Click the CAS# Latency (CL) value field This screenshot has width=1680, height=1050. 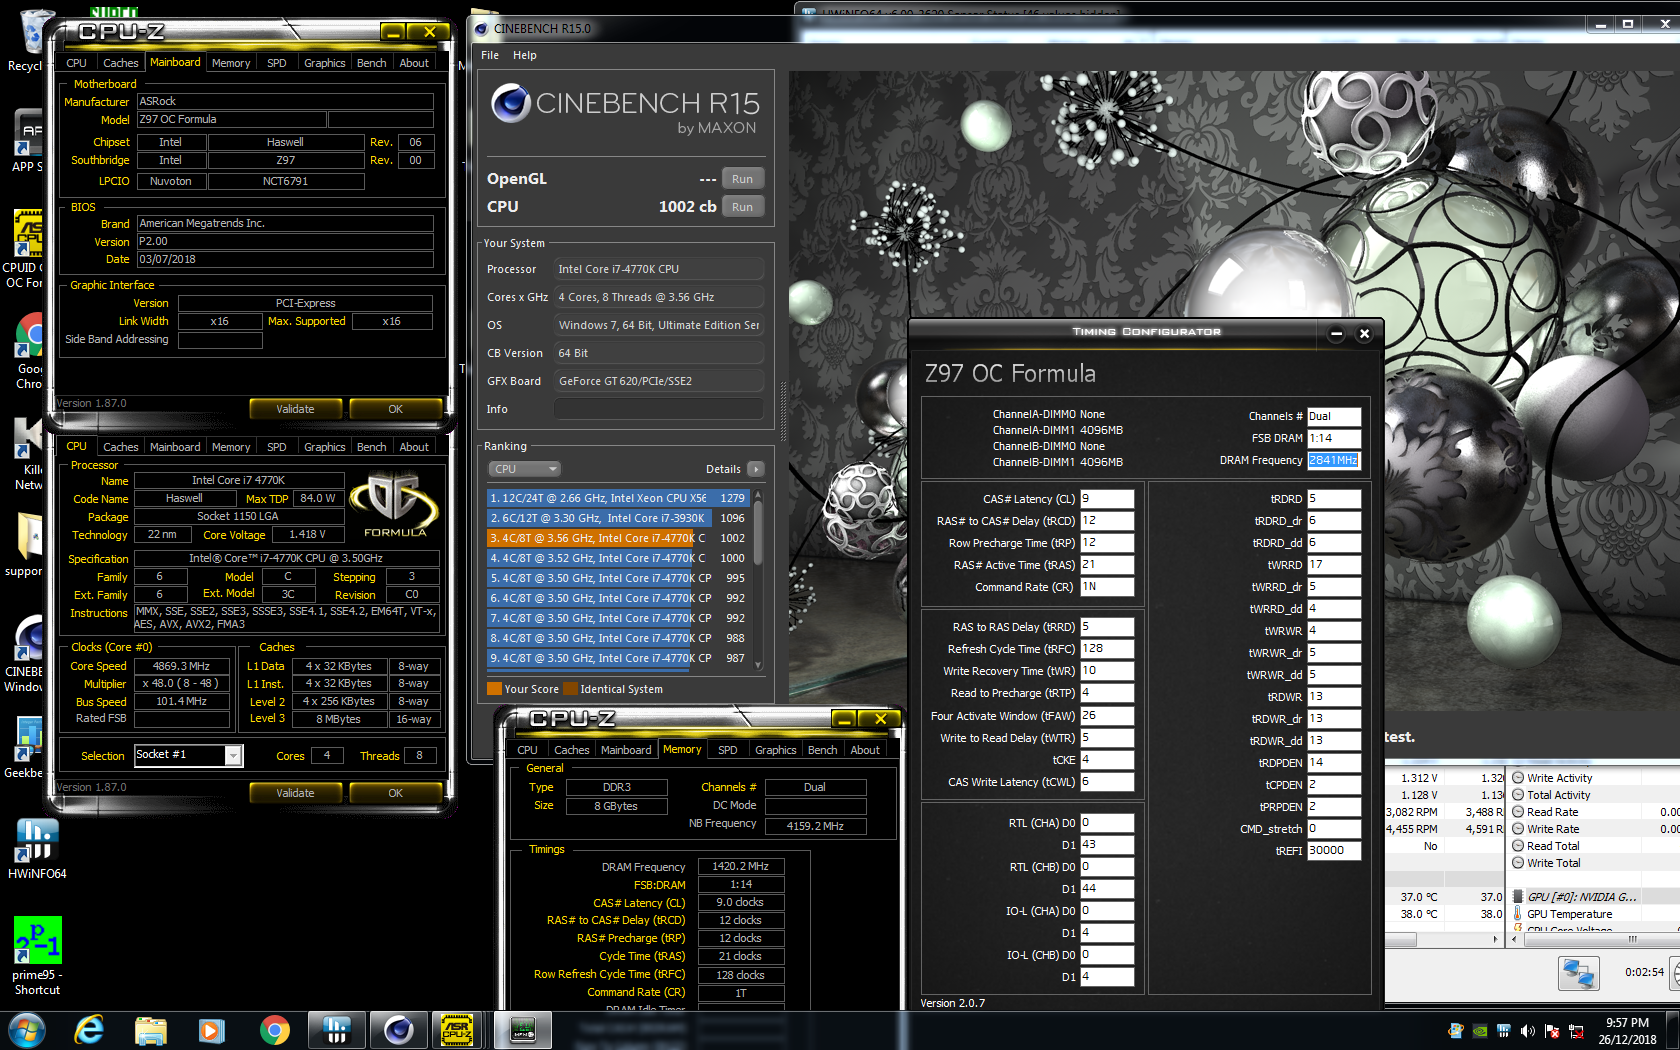(x=1107, y=499)
